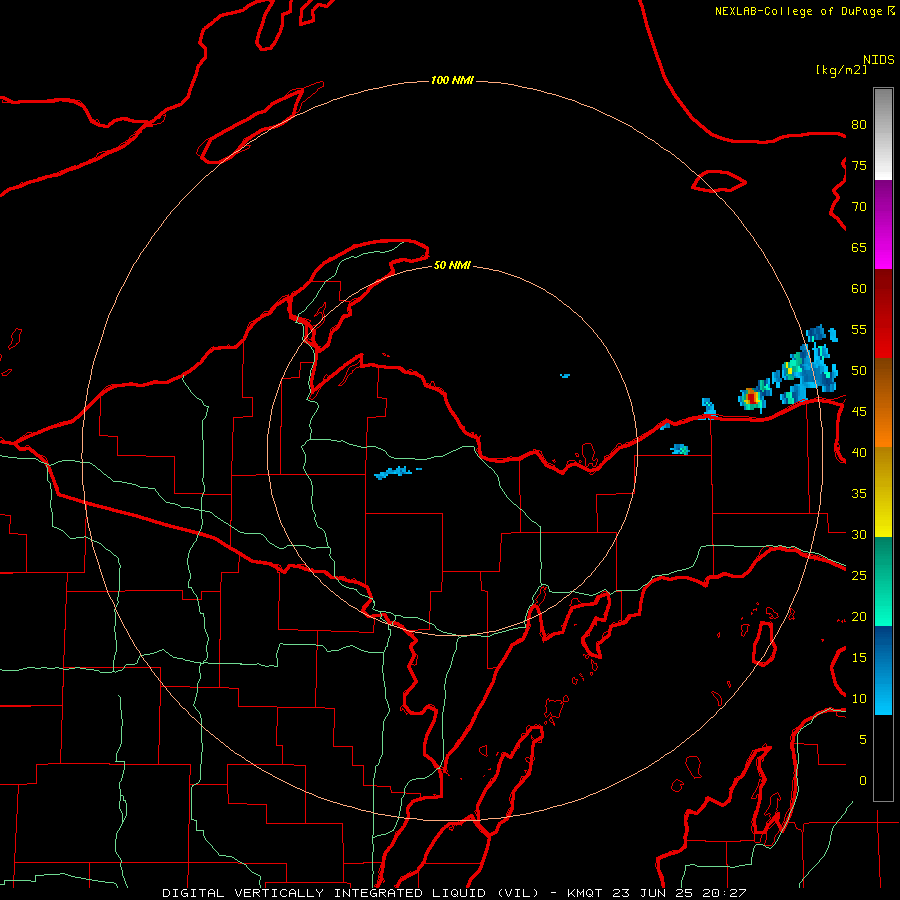900x900 pixels.
Task: Click the dark red band of the color bar
Action: coord(883,314)
